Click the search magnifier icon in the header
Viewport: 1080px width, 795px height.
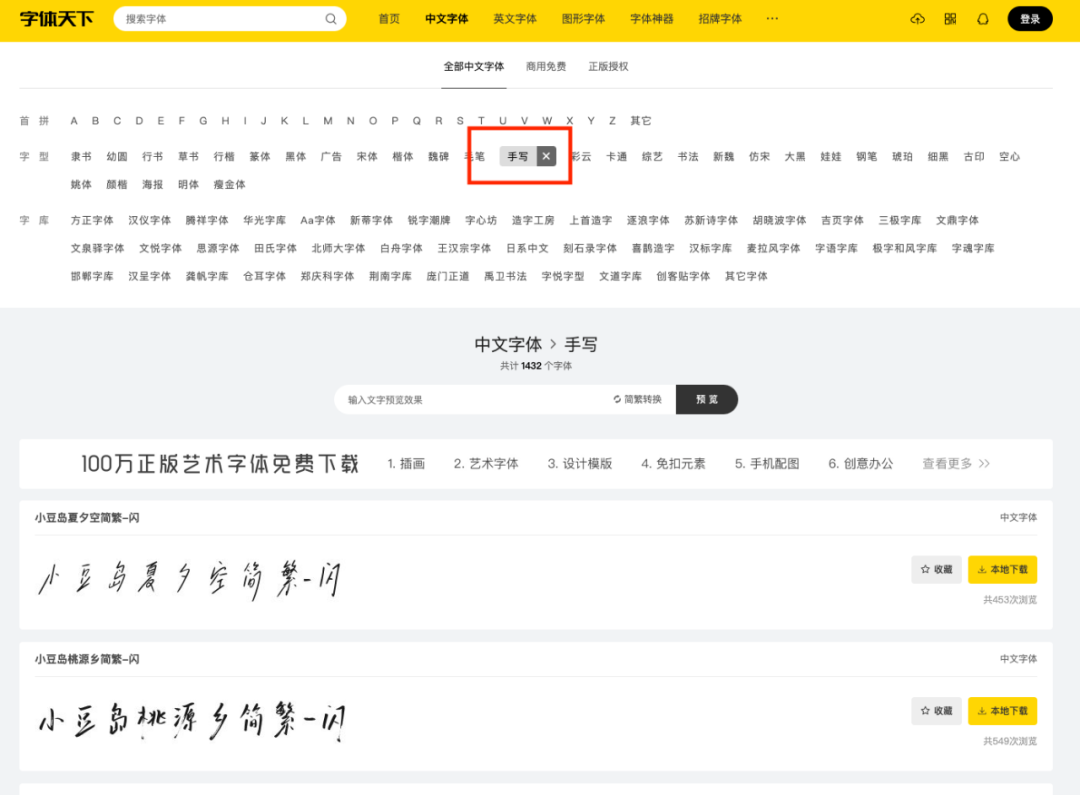(331, 19)
